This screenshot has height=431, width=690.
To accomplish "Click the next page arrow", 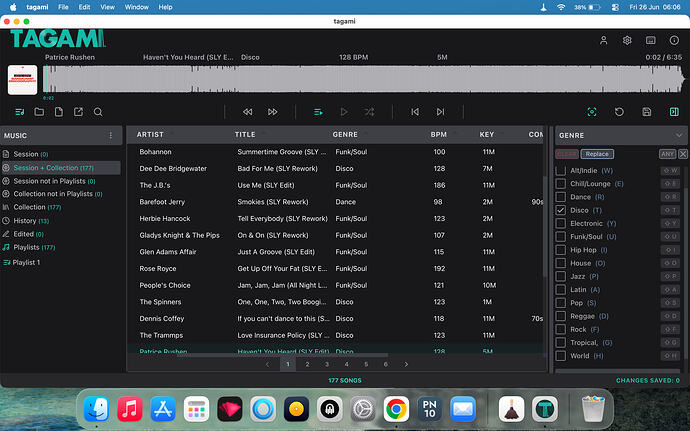I will click(x=406, y=364).
